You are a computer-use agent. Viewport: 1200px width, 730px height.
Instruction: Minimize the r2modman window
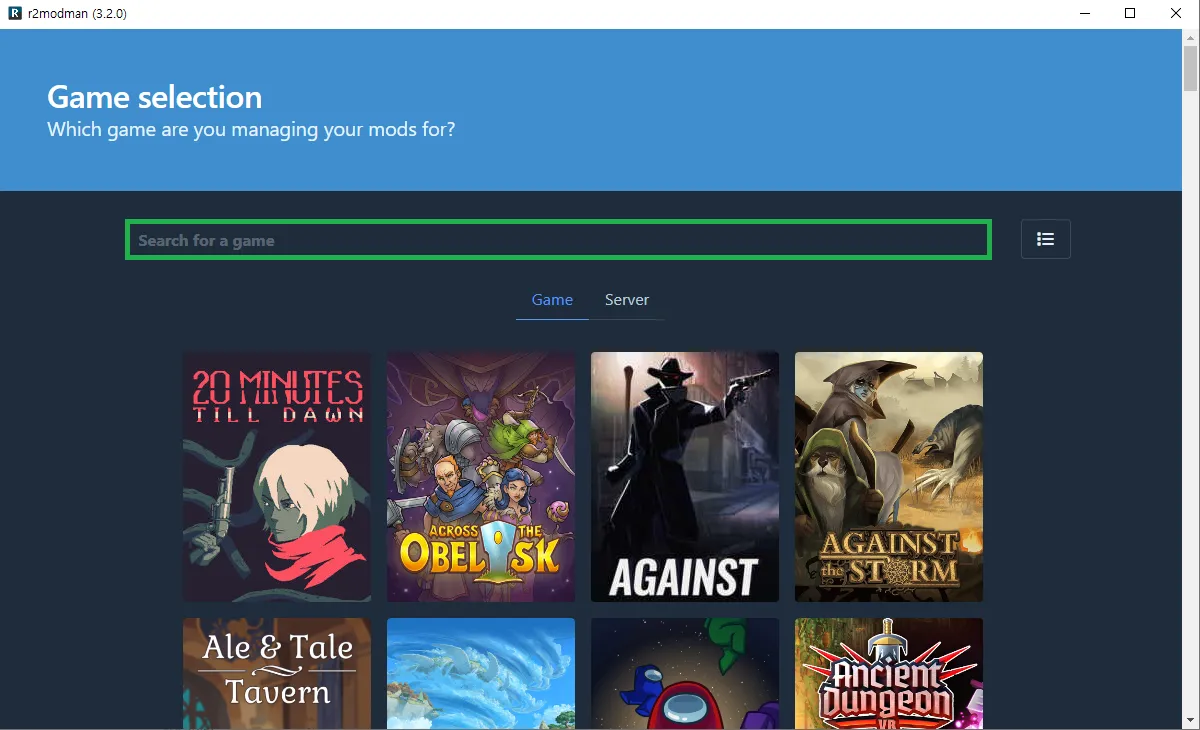1085,14
